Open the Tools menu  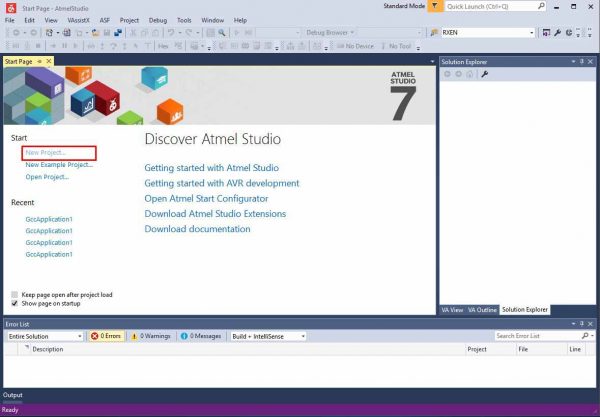pyautogui.click(x=184, y=20)
